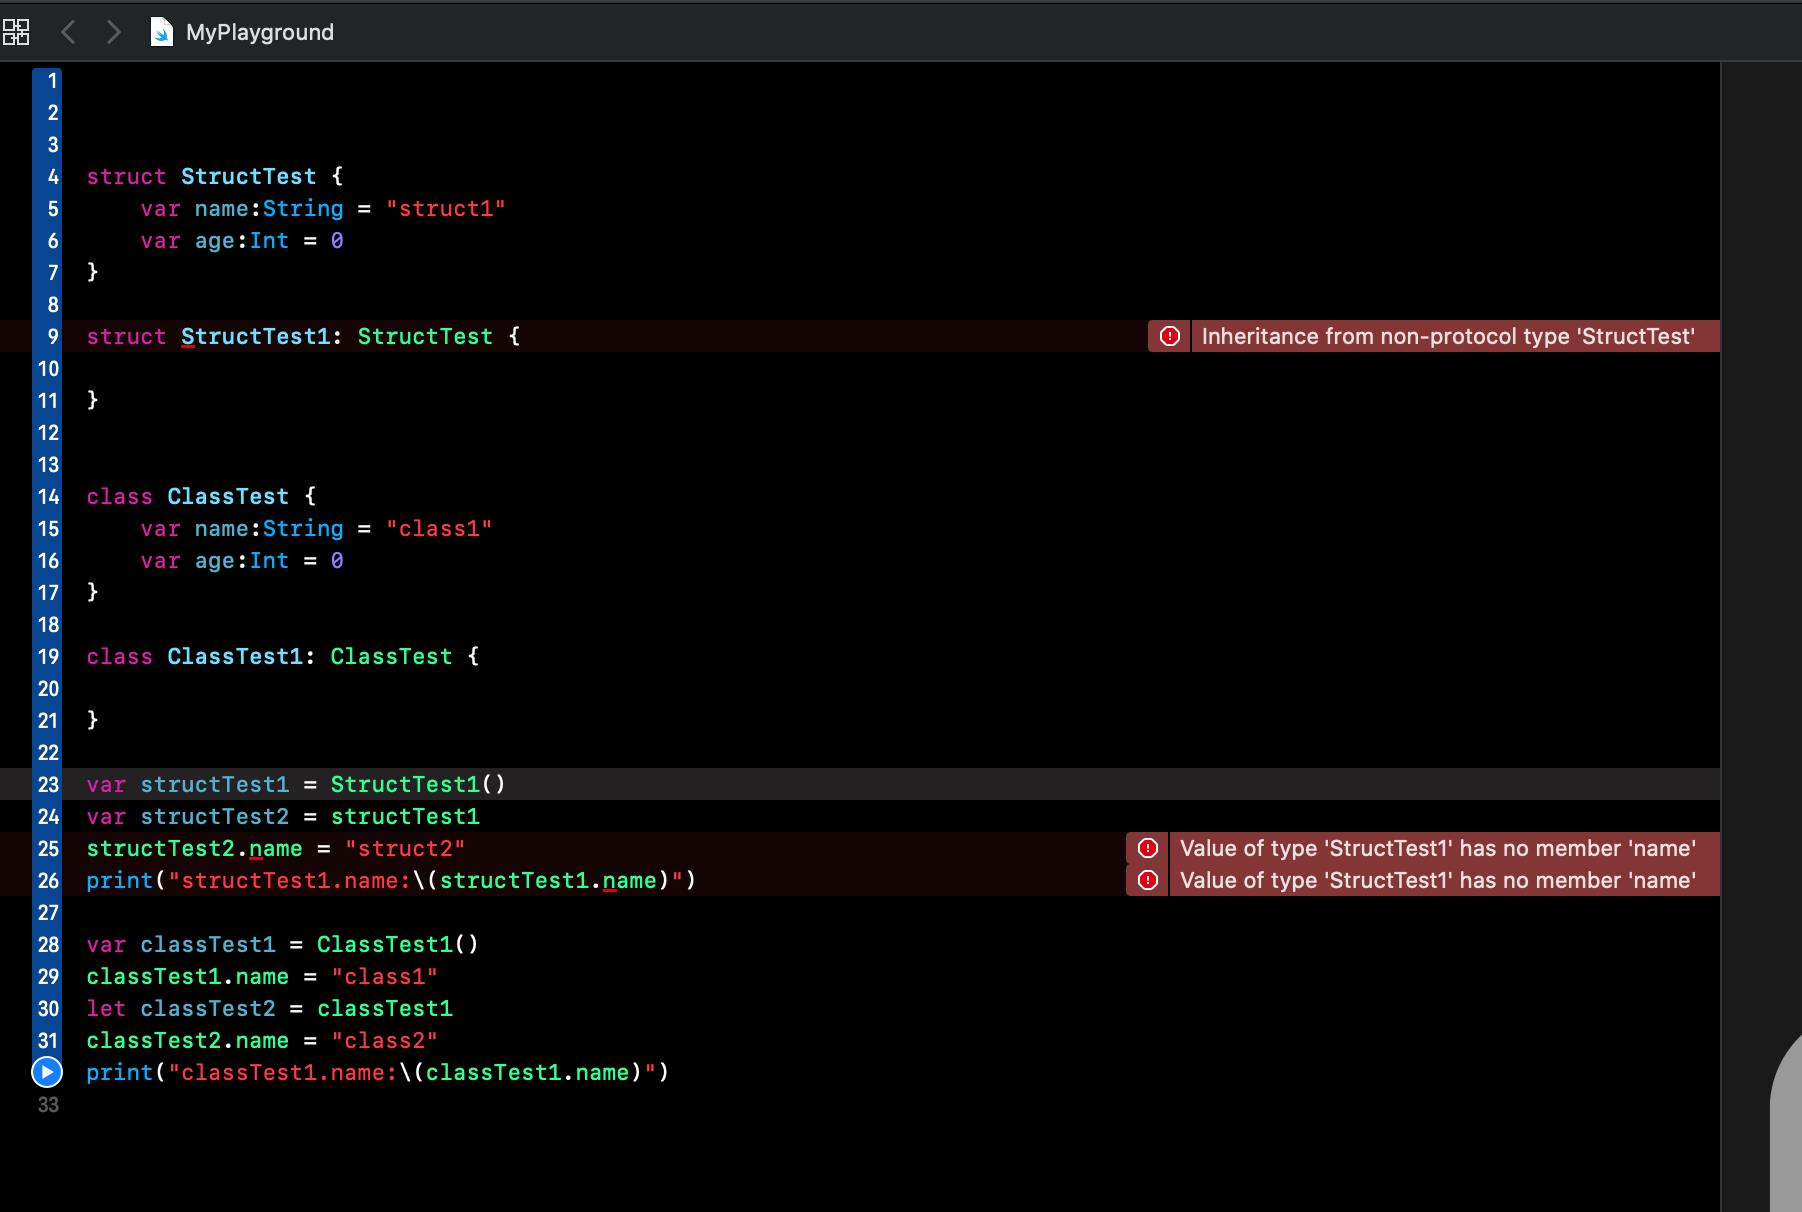Click error icon on line 9
The height and width of the screenshot is (1212, 1802).
tap(1169, 336)
